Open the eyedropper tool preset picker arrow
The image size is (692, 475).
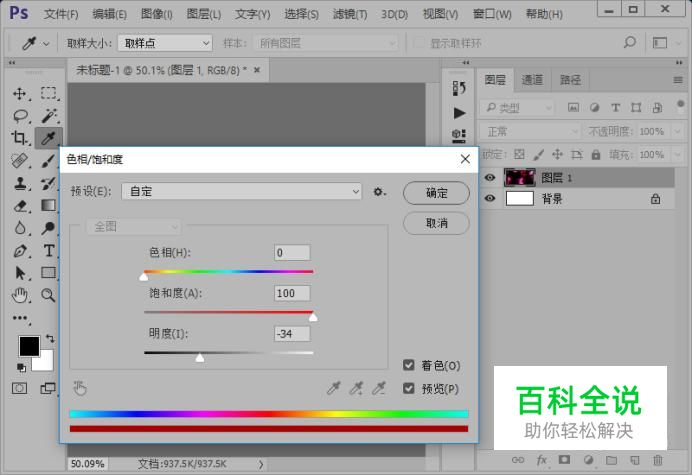[x=46, y=43]
